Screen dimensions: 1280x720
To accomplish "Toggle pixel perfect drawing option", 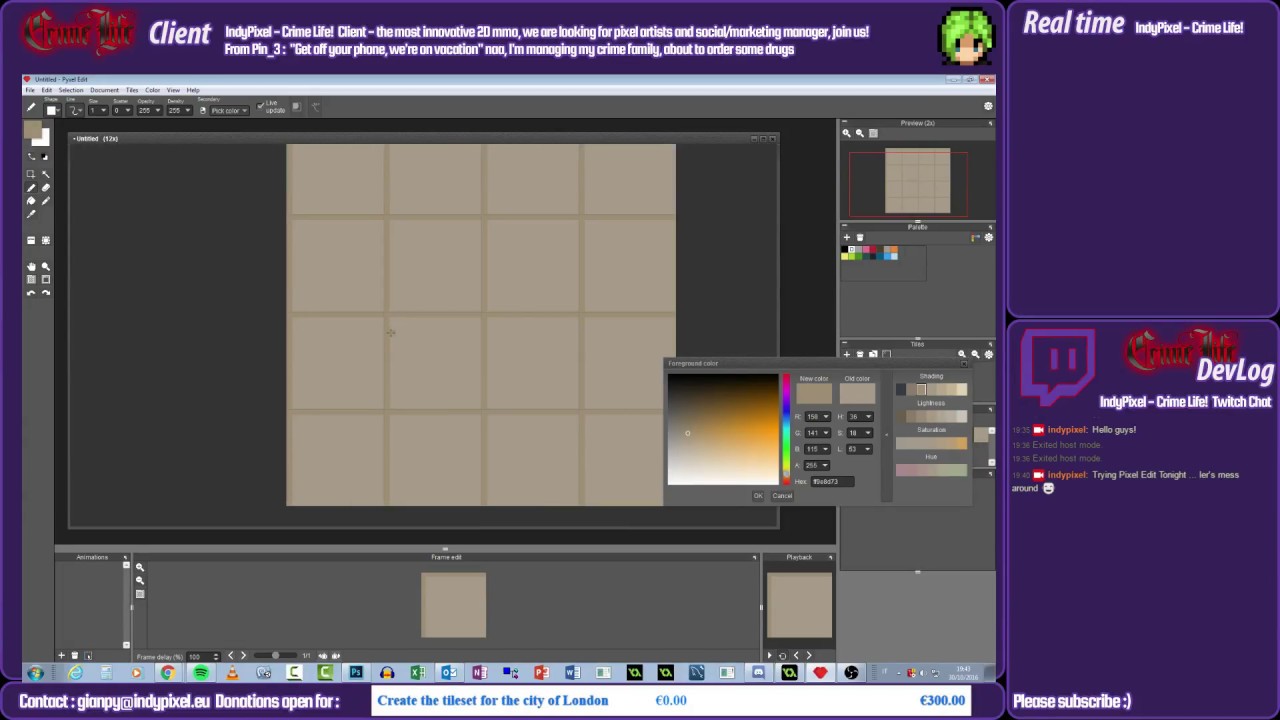I will [315, 107].
